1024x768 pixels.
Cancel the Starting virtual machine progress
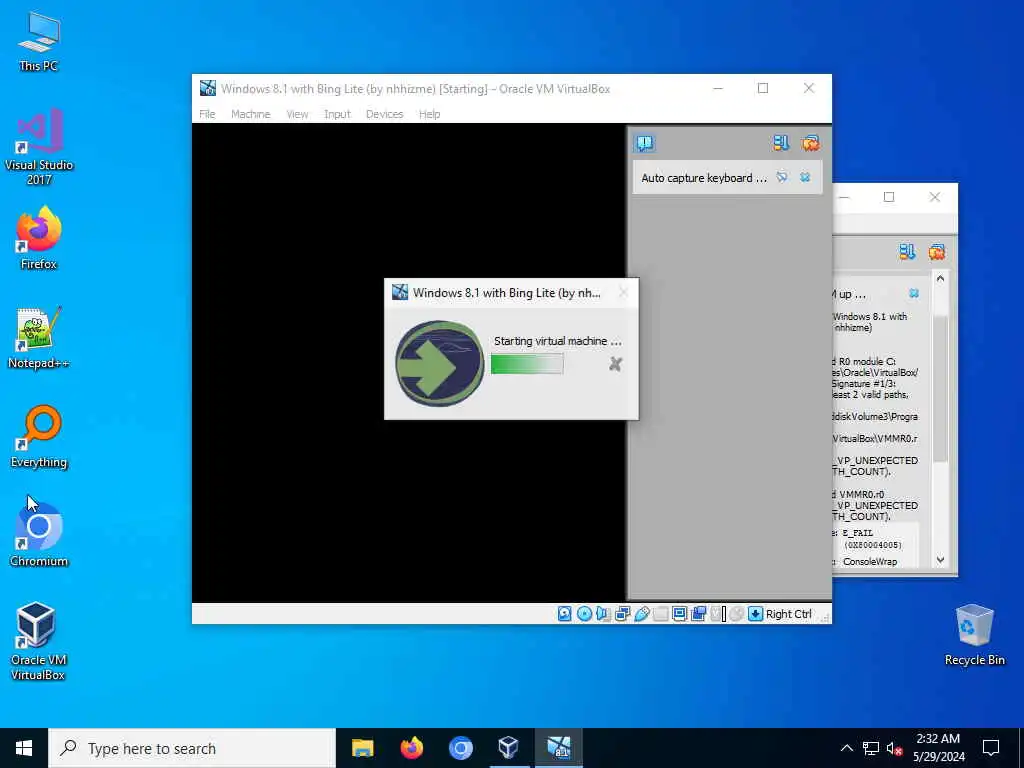[615, 364]
